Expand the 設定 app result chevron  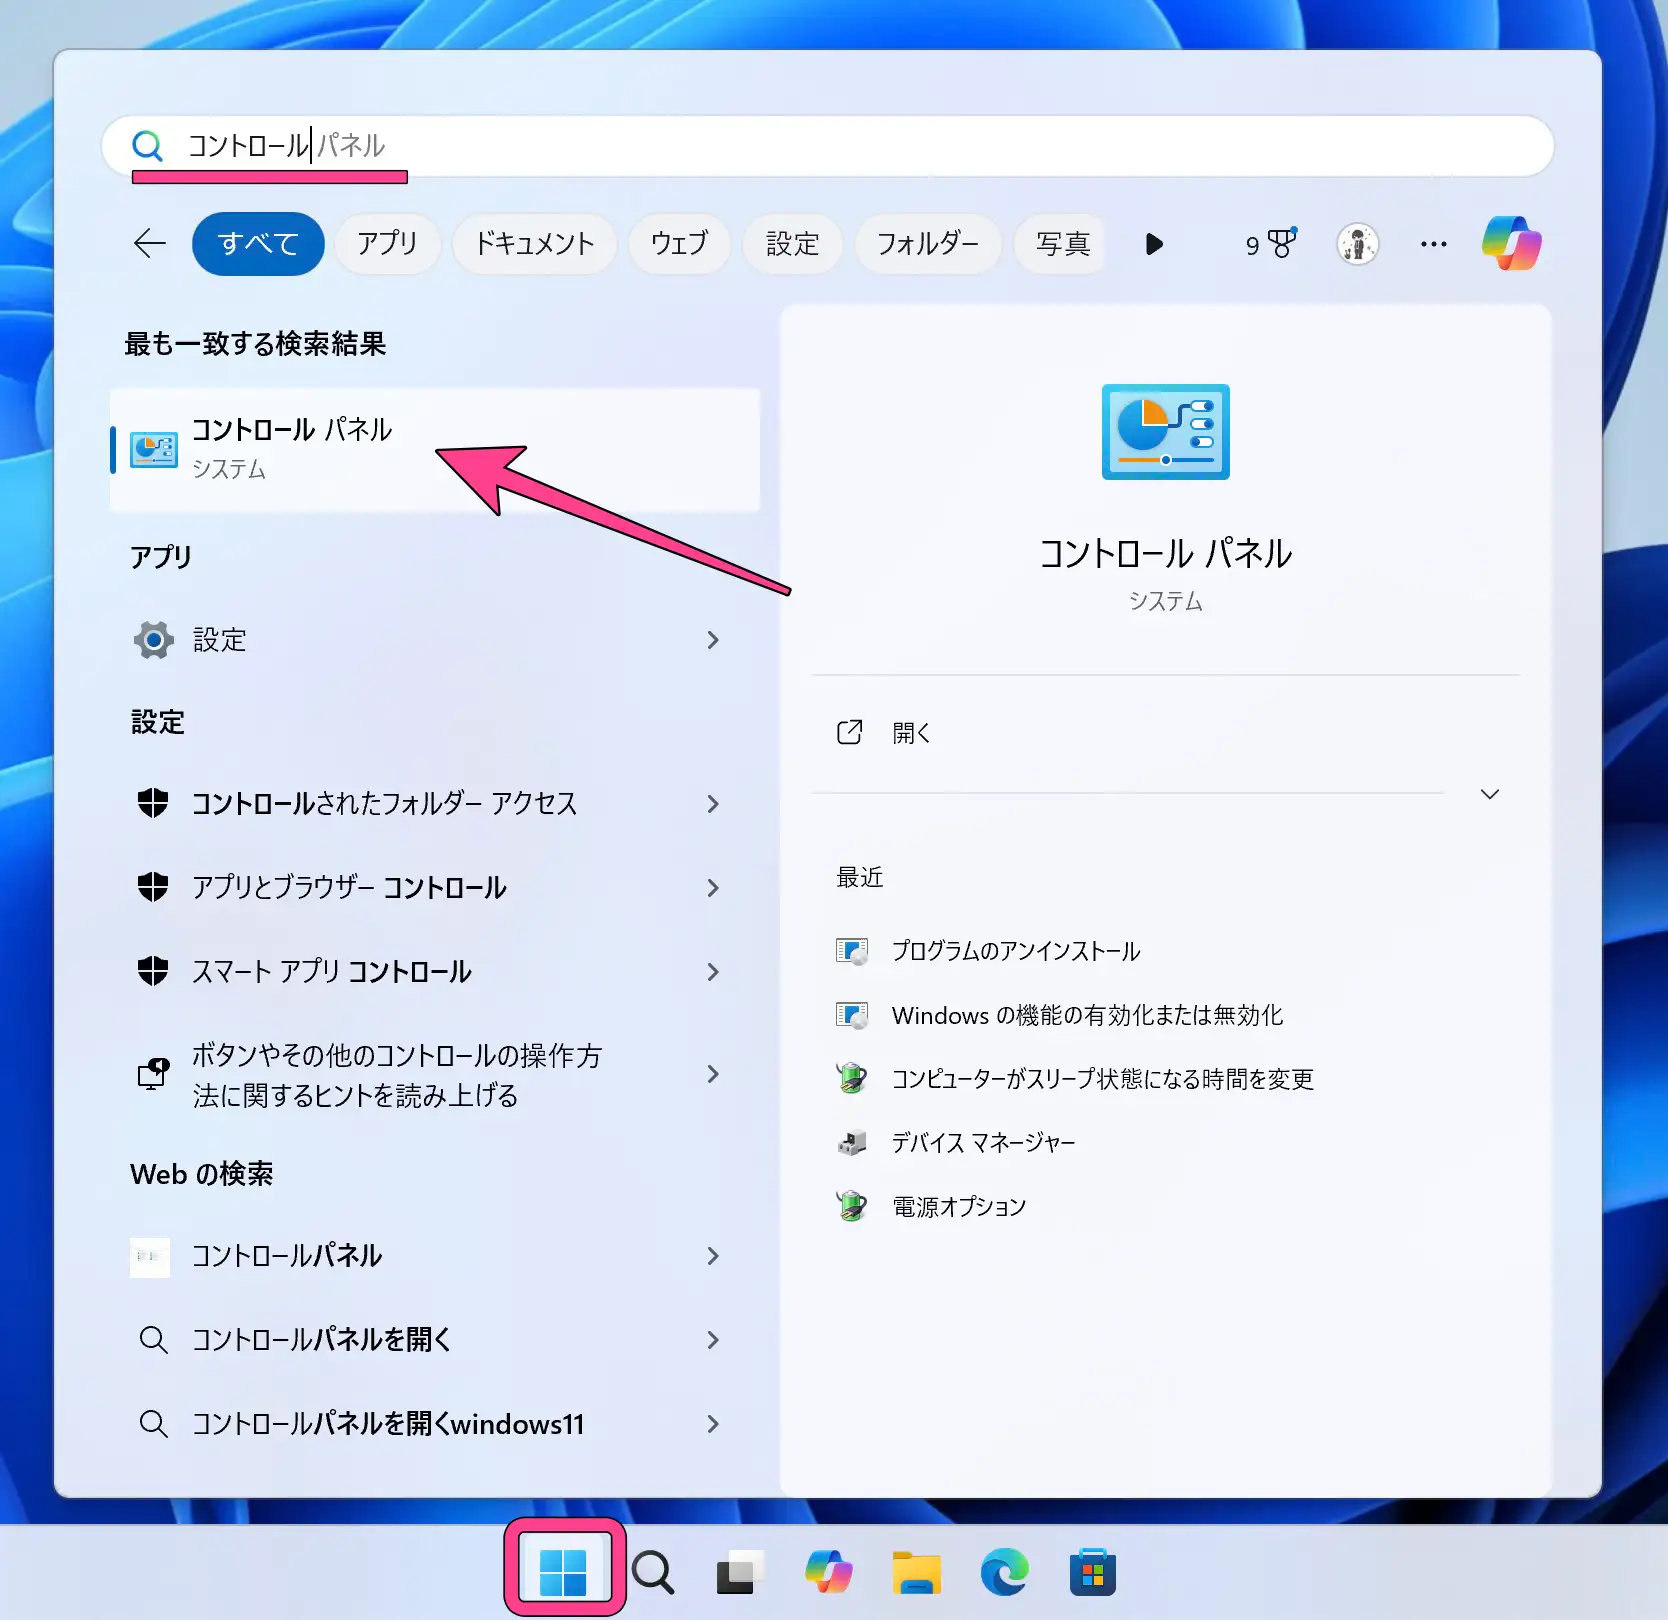pyautogui.click(x=713, y=640)
